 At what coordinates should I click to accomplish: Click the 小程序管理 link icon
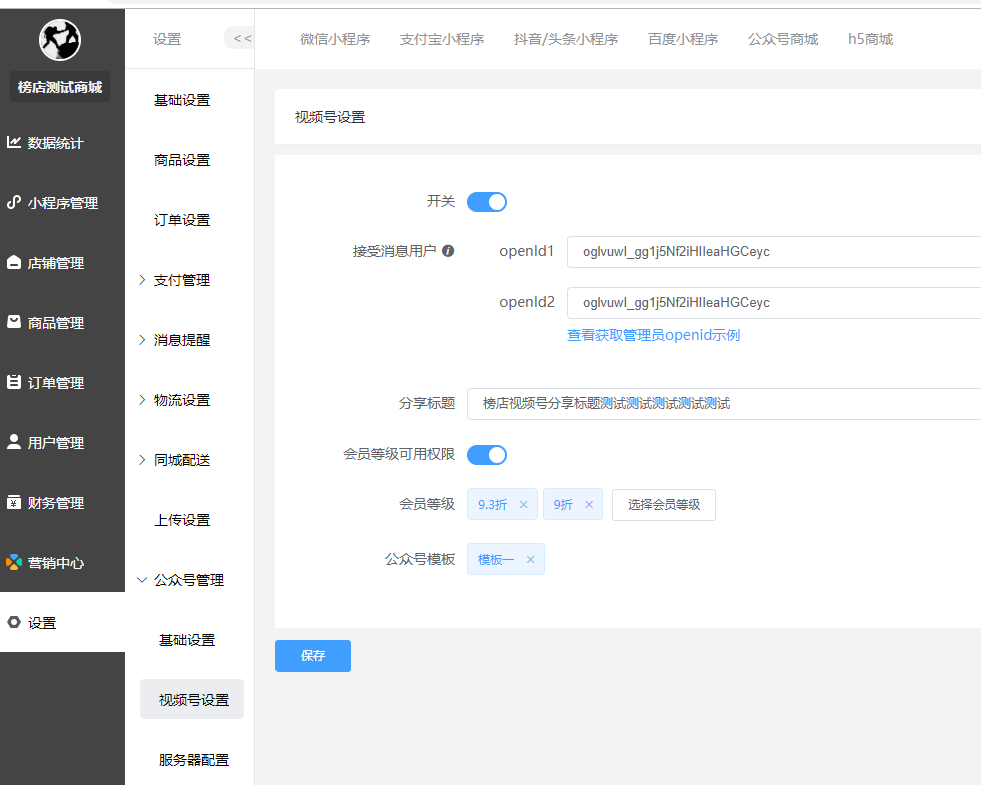click(14, 202)
